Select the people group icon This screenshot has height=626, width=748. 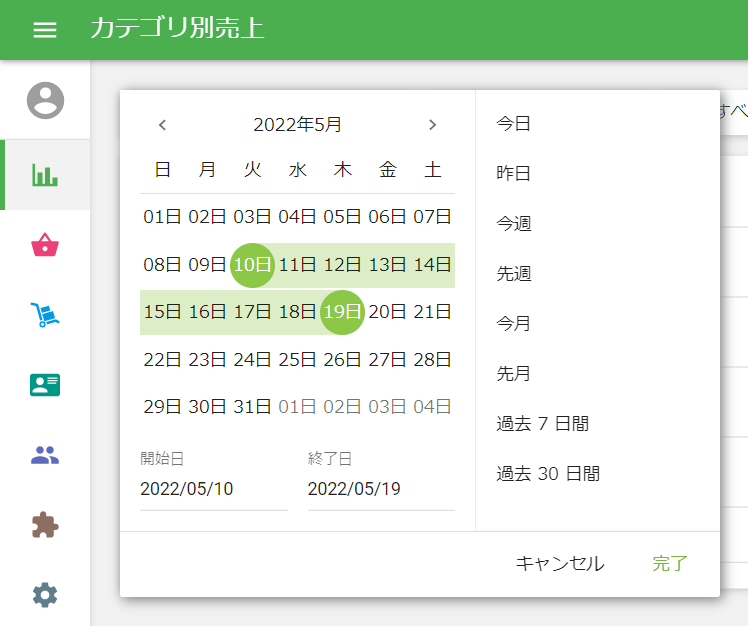[x=45, y=456]
